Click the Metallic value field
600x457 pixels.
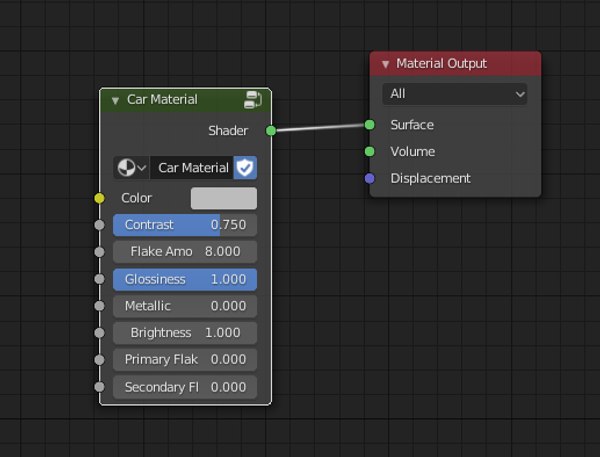[185, 306]
